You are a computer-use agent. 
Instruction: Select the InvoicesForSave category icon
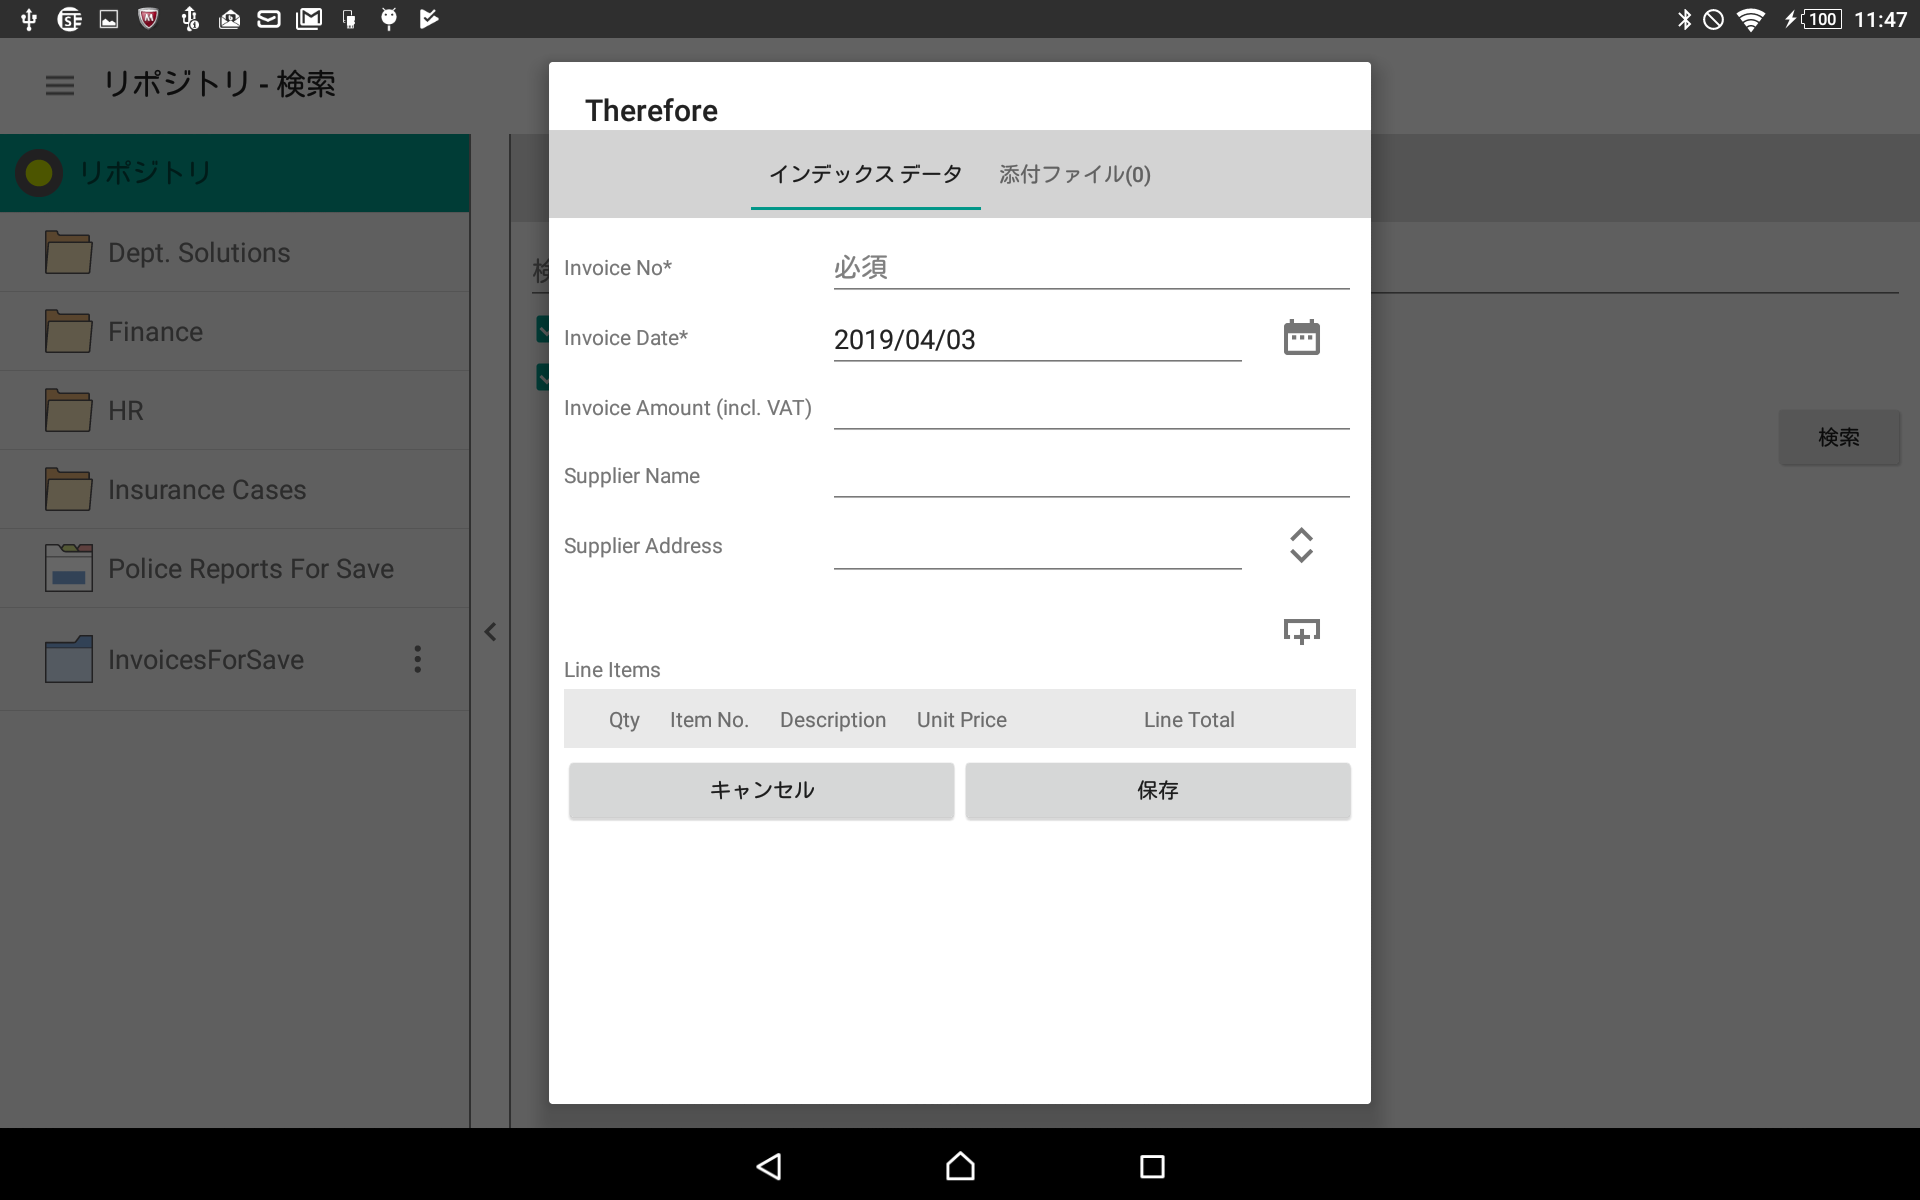(68, 659)
